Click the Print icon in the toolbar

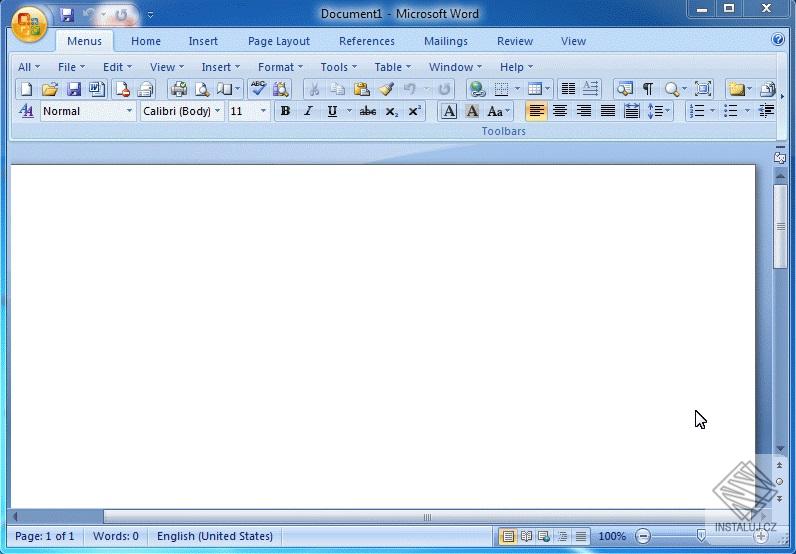pyautogui.click(x=179, y=89)
